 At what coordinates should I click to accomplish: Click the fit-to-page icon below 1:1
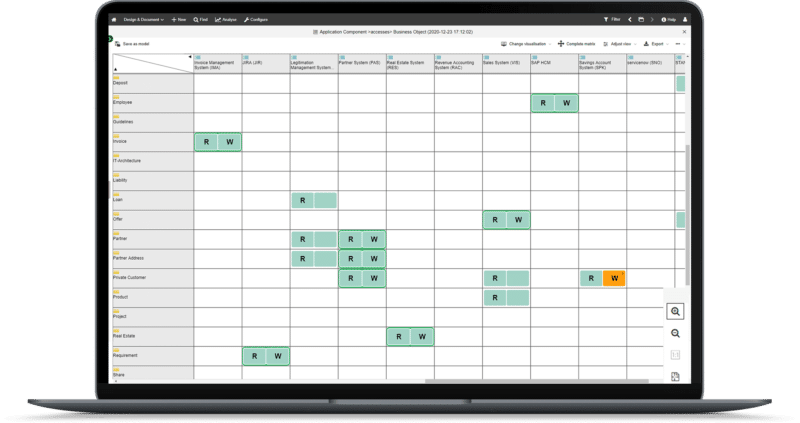coord(676,376)
